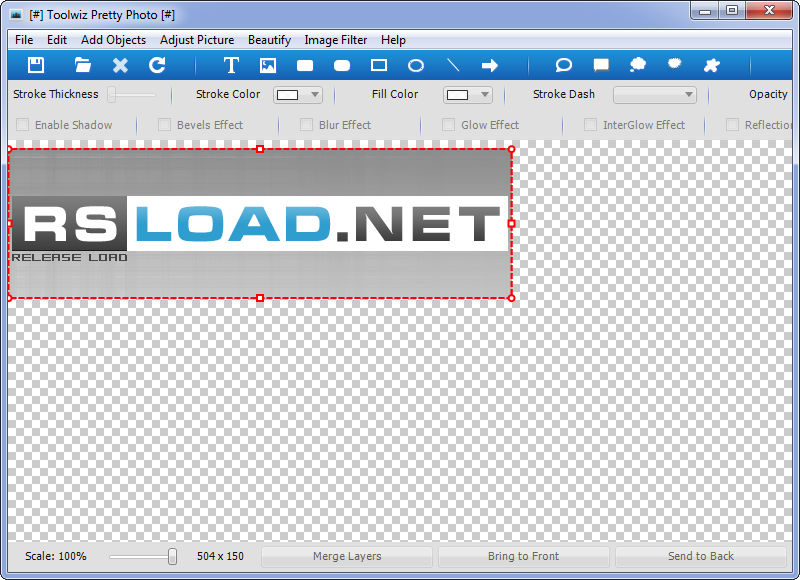This screenshot has width=800, height=580.
Task: Expand the Stroke Dash dropdown
Action: coord(655,95)
